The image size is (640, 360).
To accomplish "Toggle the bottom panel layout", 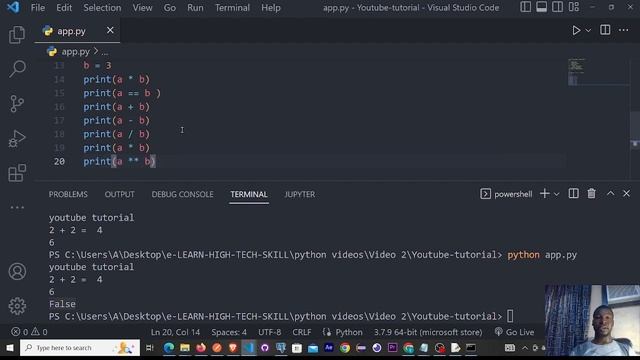I will coord(541,7).
